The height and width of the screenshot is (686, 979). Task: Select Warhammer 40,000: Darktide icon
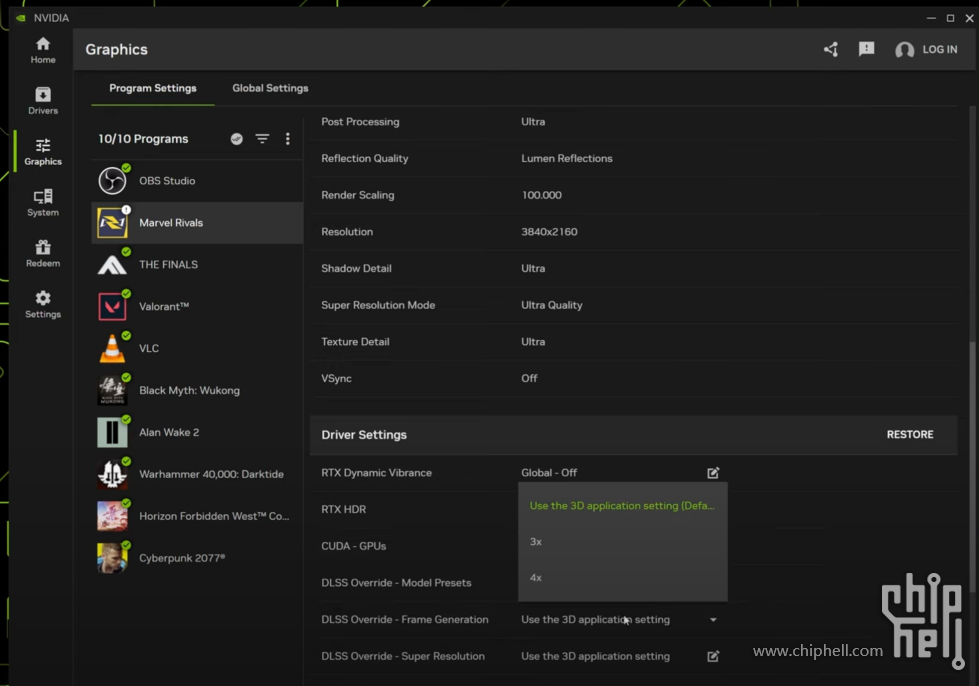coord(112,474)
